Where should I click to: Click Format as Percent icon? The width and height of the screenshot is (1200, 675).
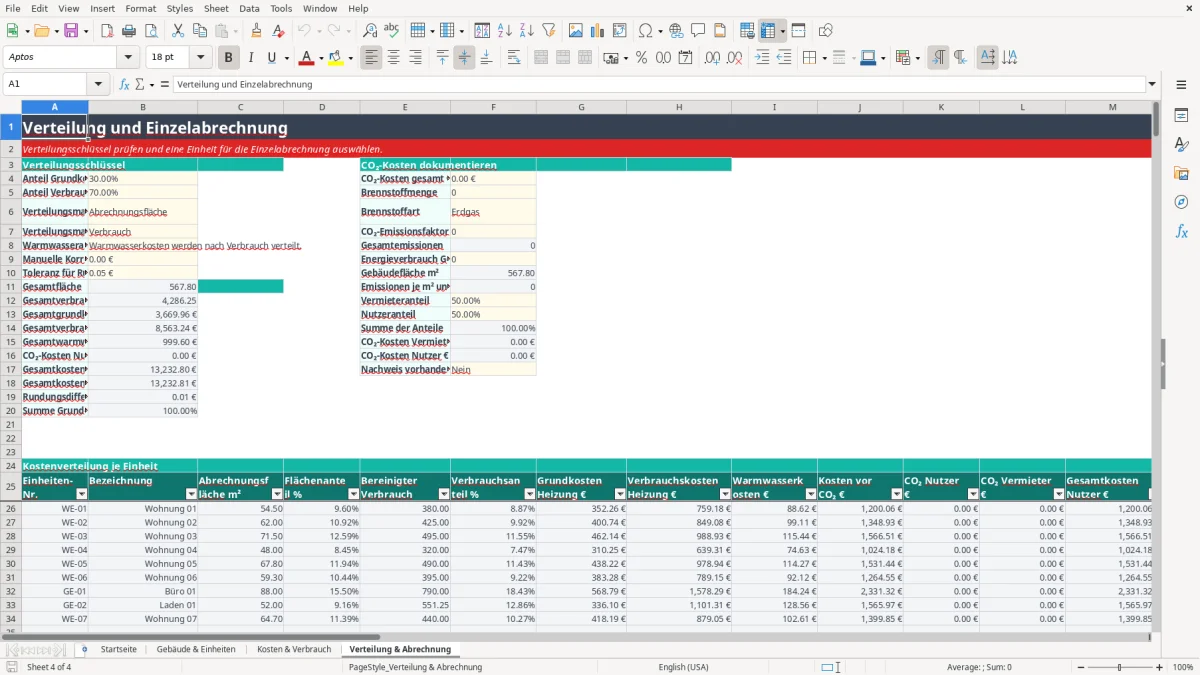pyautogui.click(x=642, y=58)
